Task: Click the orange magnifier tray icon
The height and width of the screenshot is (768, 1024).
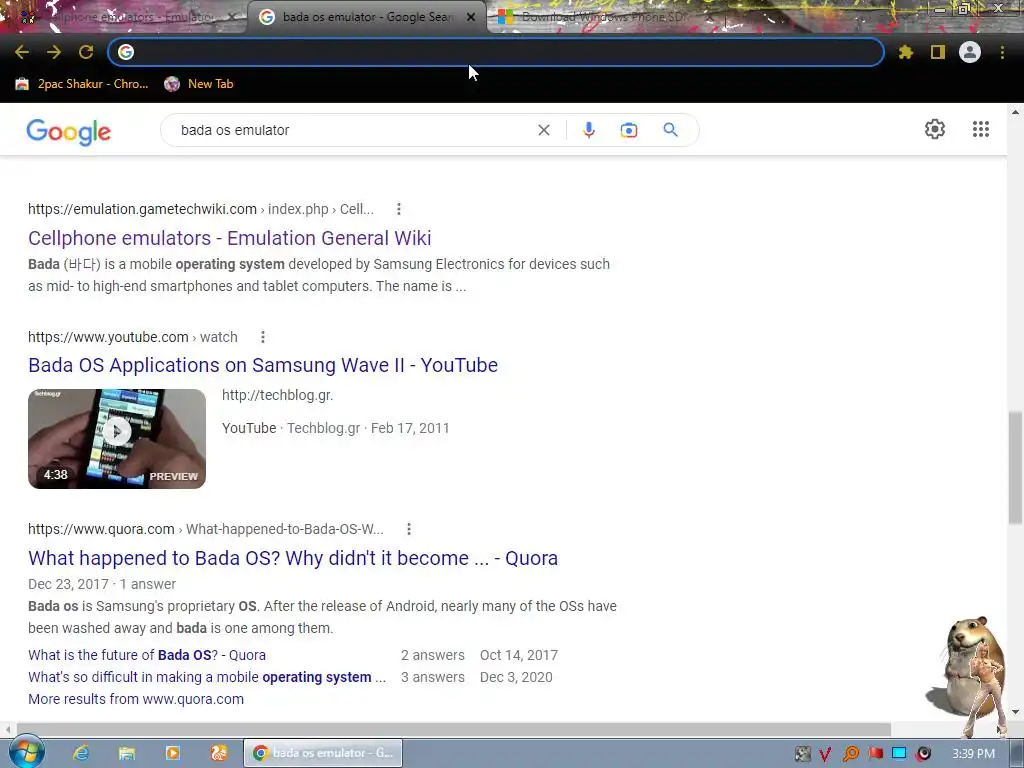Action: coord(850,754)
